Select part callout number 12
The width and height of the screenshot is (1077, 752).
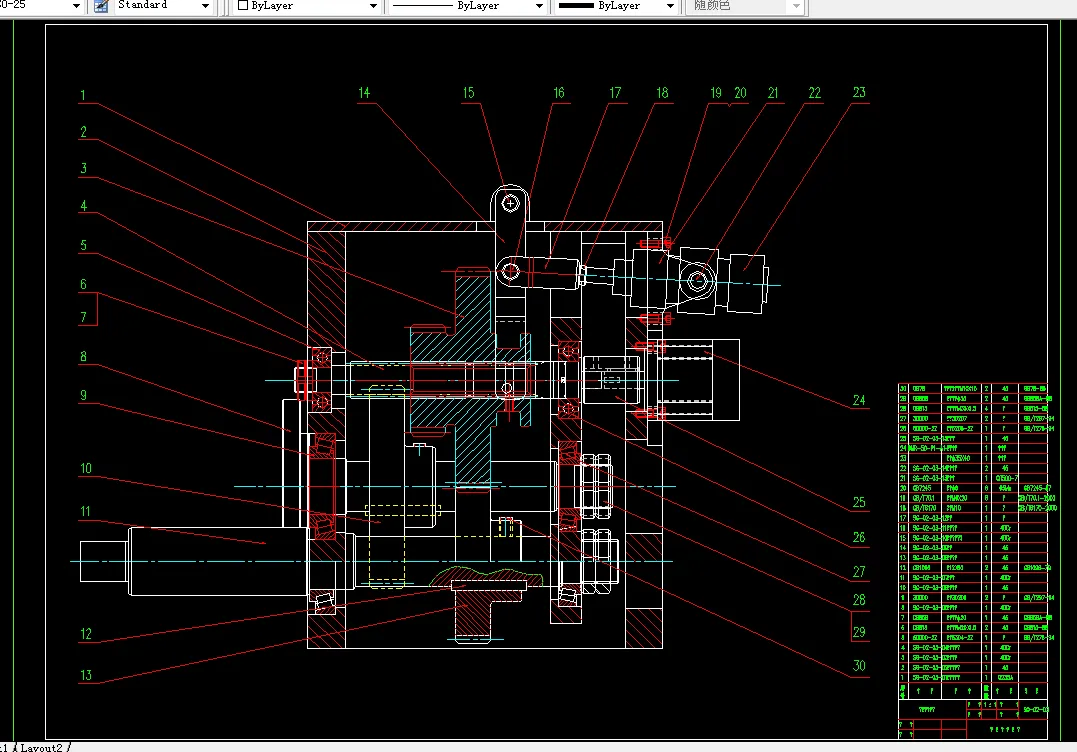pyautogui.click(x=86, y=634)
